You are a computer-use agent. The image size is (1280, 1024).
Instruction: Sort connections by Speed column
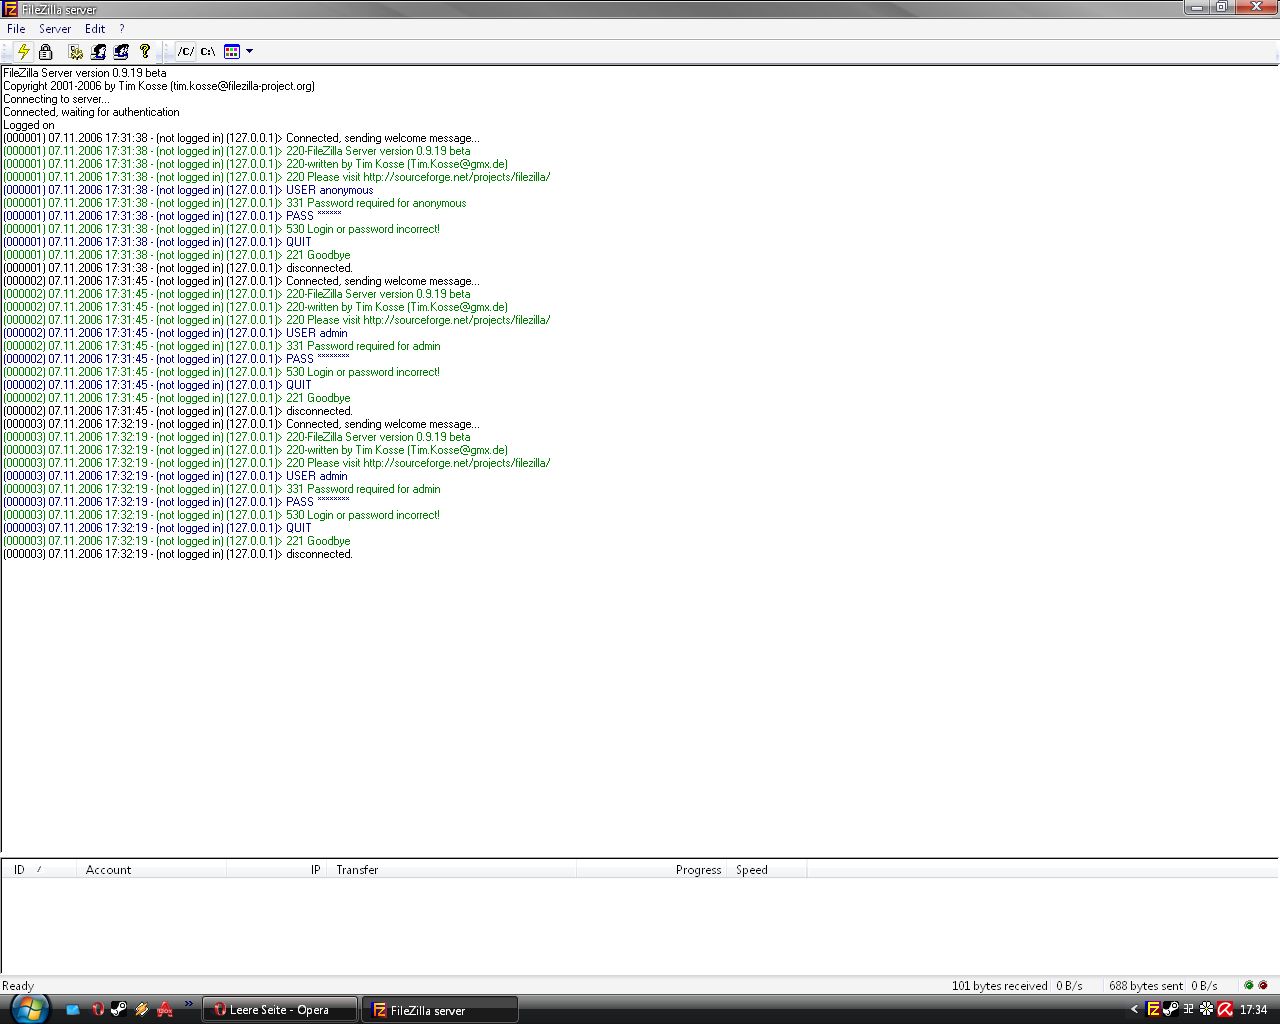[x=766, y=869]
